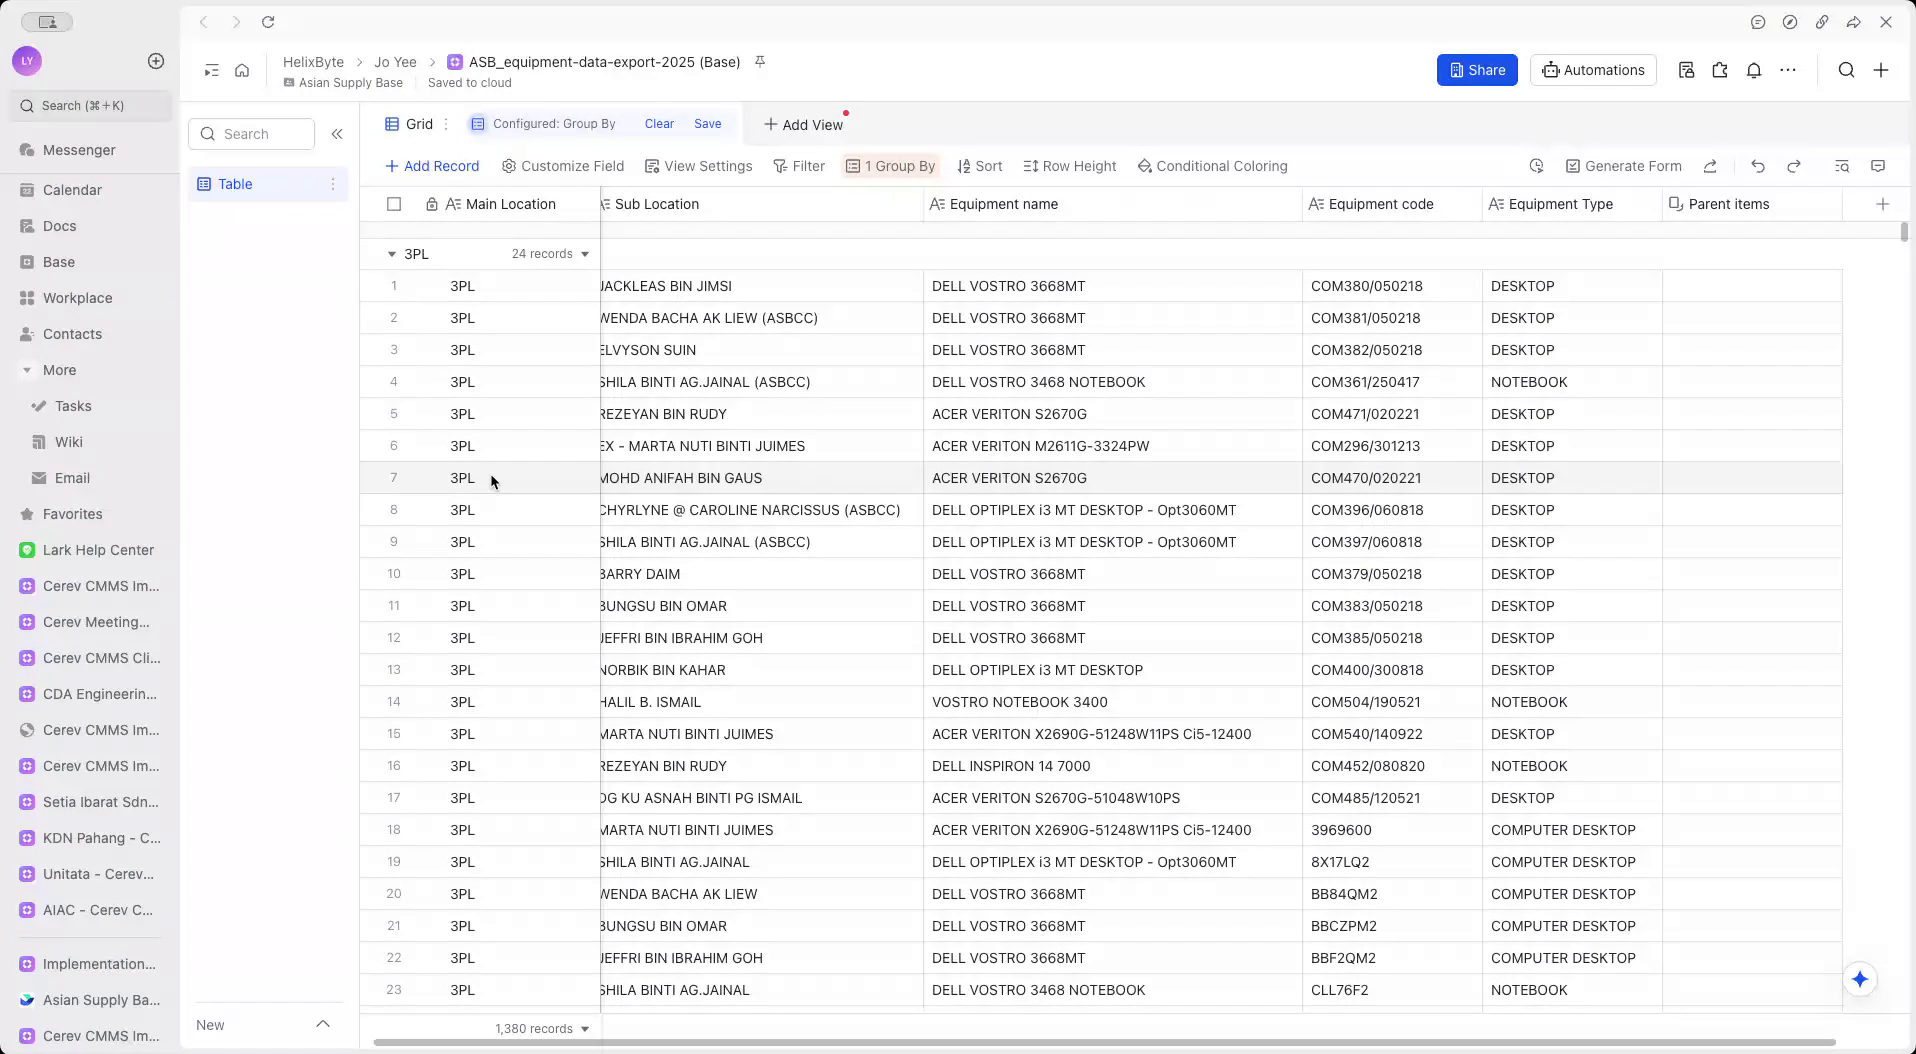Viewport: 1916px width, 1054px height.
Task: Open the notifications bell
Action: tap(1753, 70)
